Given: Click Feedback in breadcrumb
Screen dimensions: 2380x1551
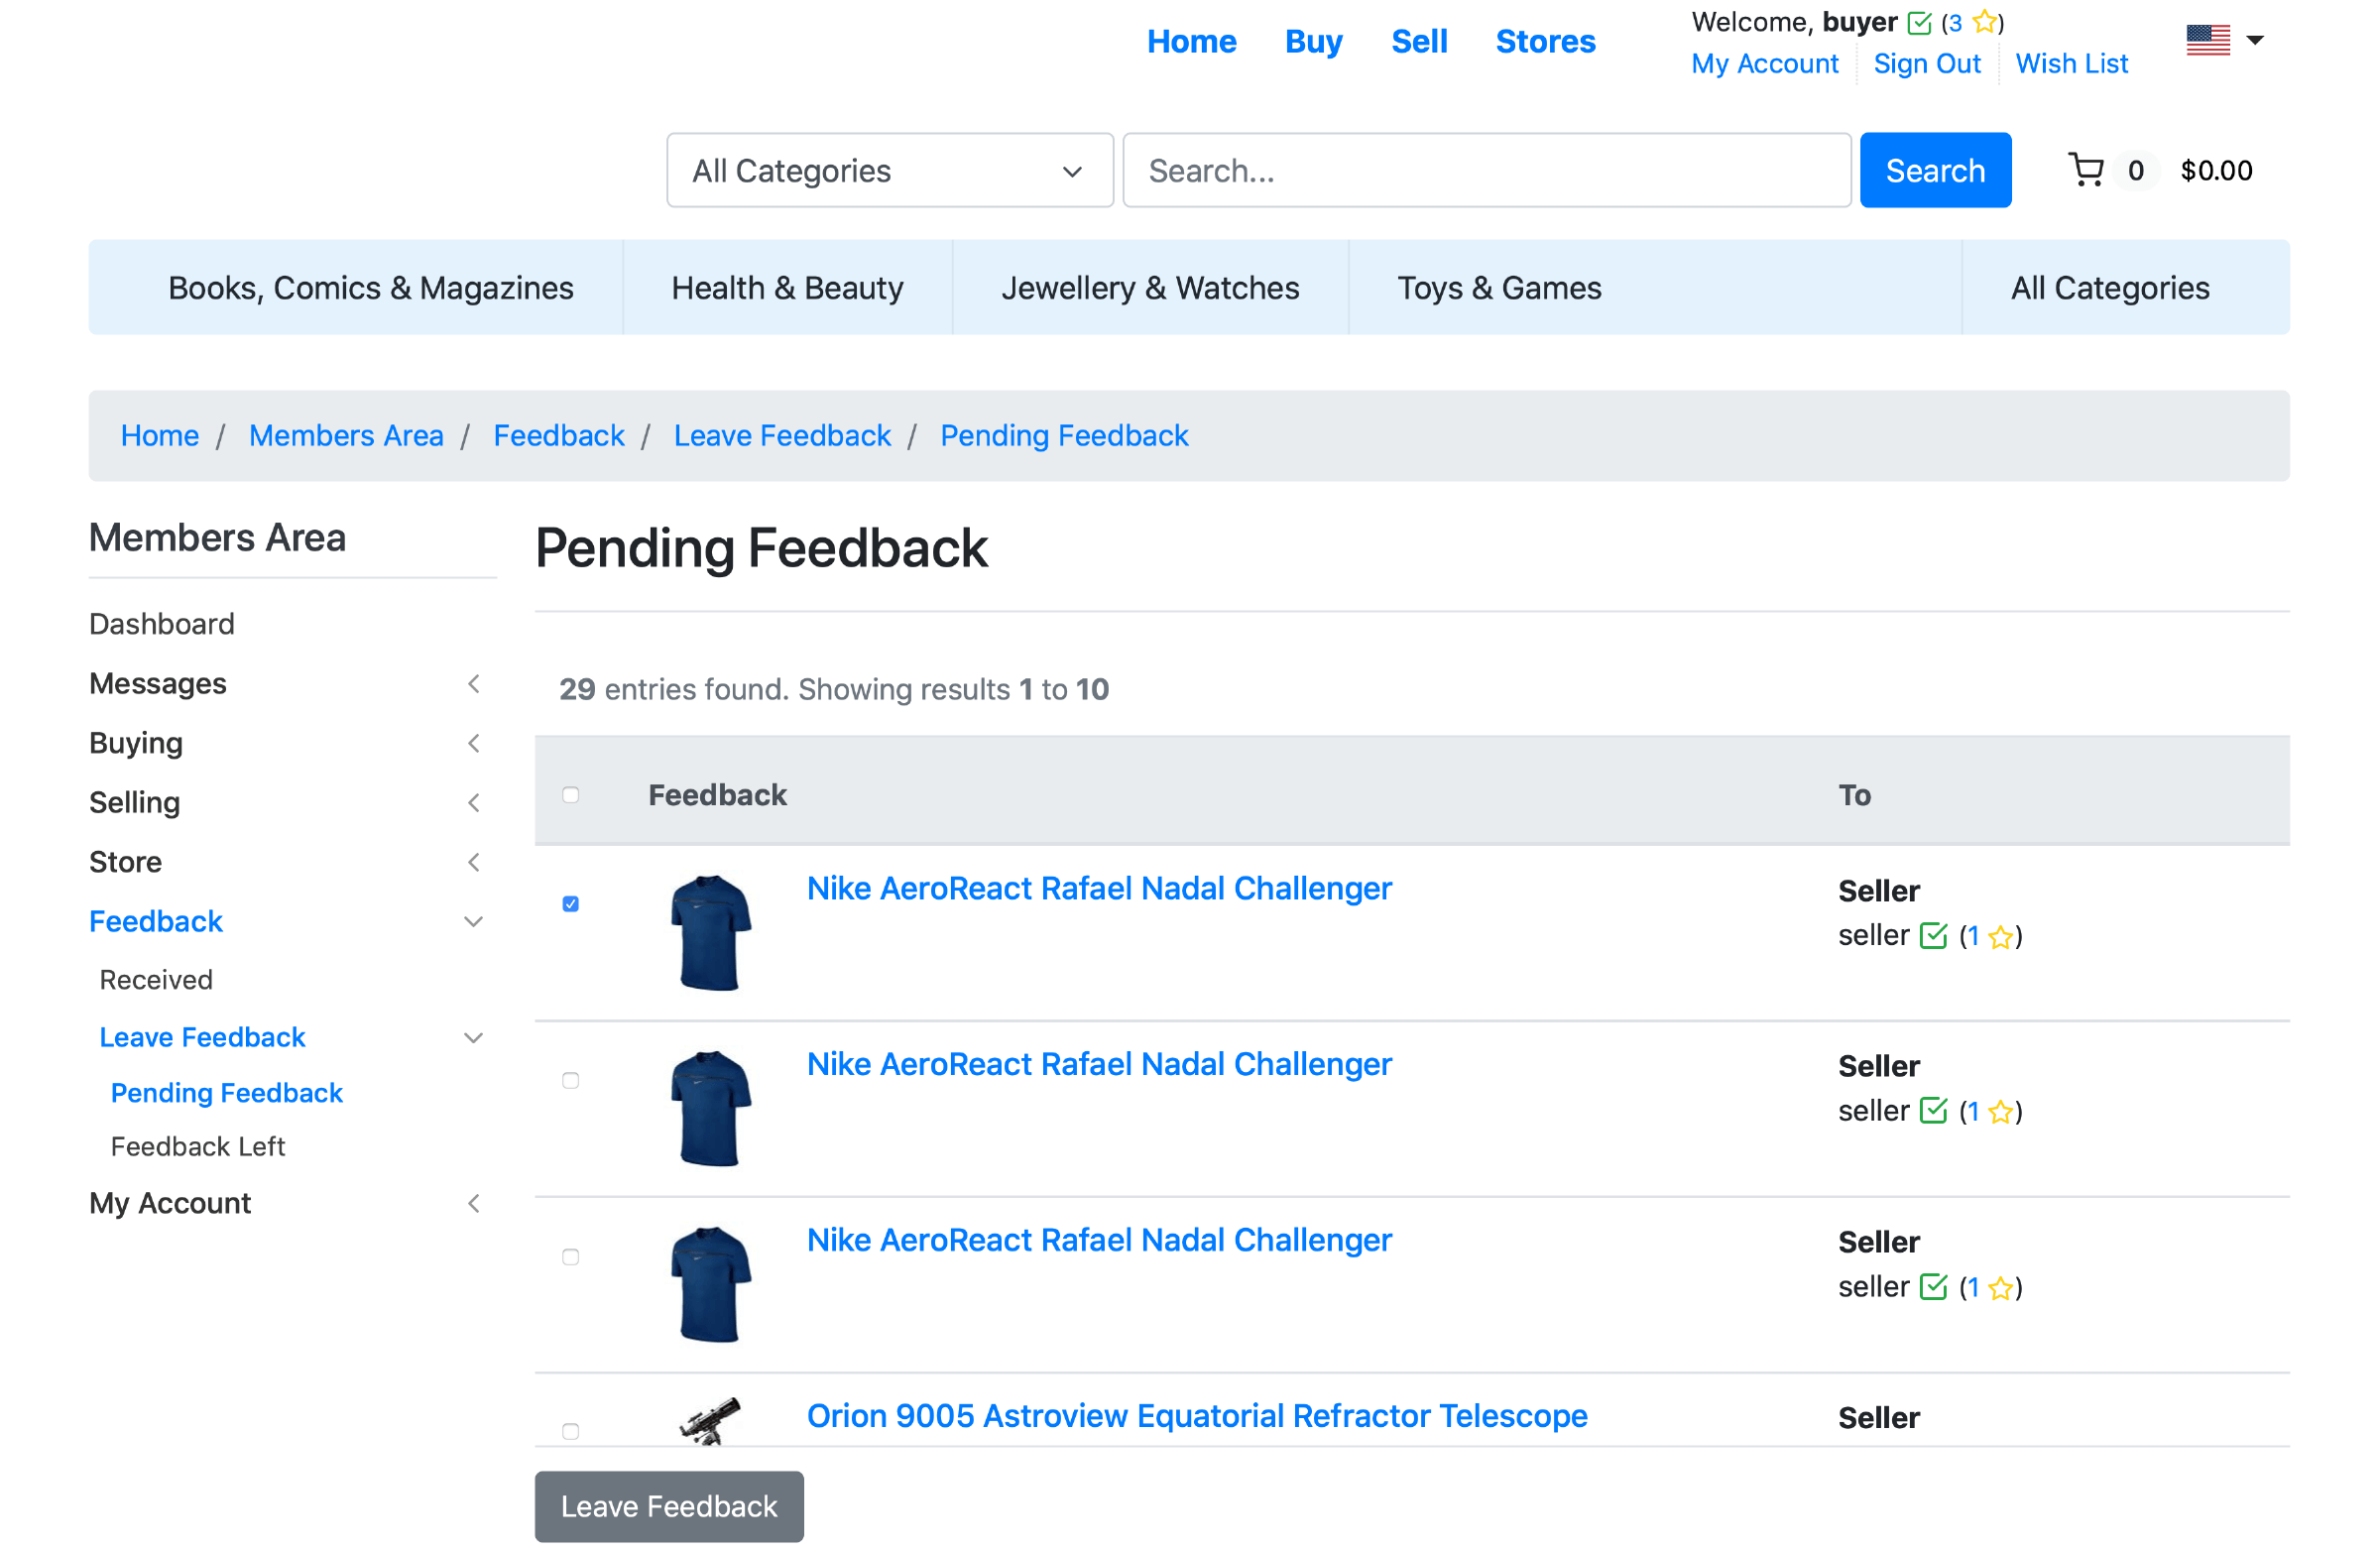Looking at the screenshot, I should click(558, 436).
